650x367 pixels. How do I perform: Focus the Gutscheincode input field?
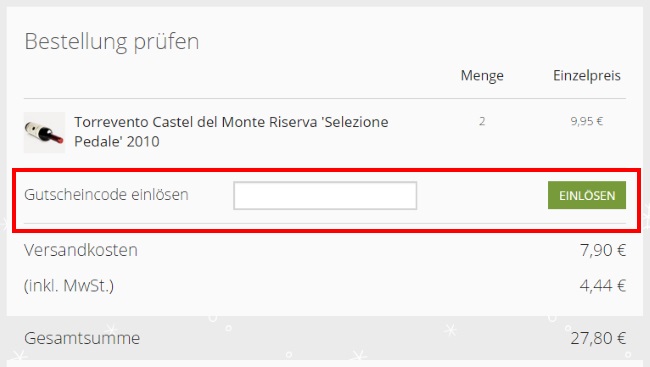coord(325,195)
